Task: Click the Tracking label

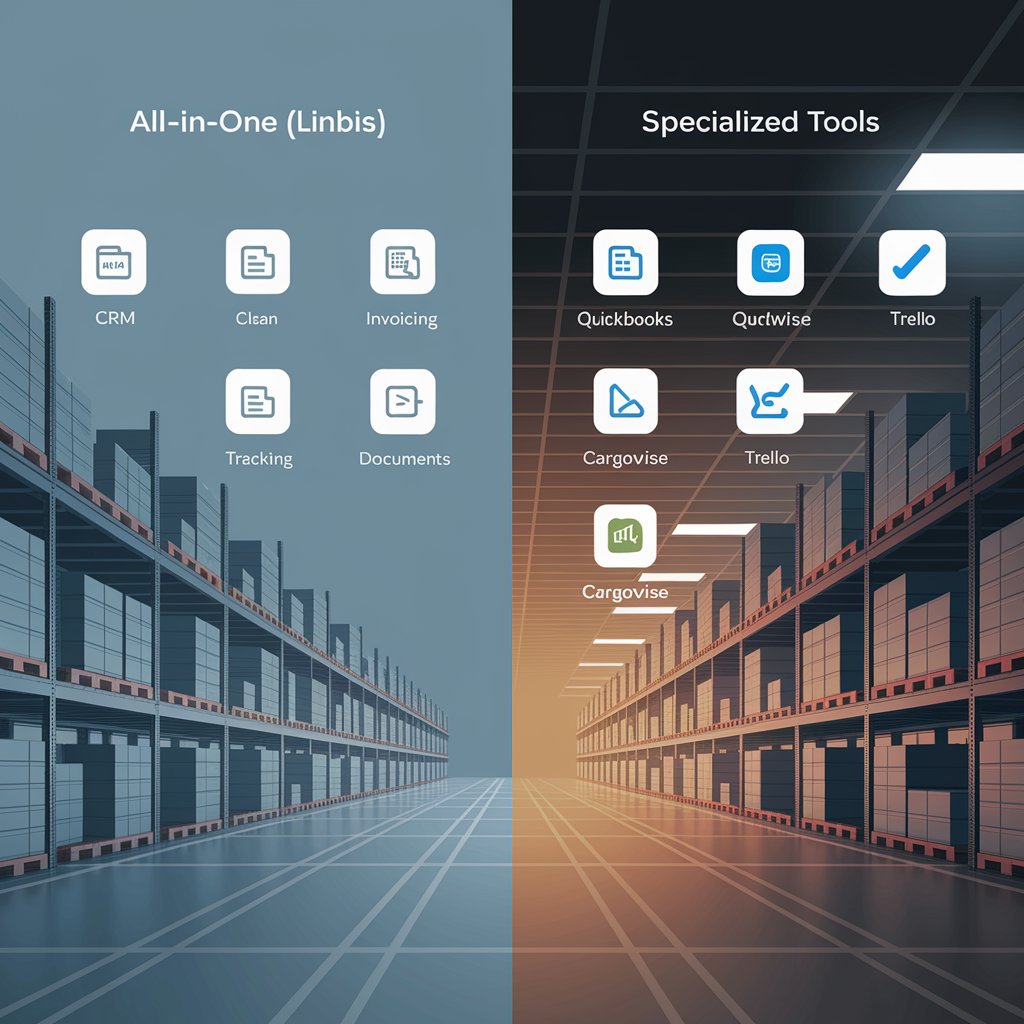Action: coord(259,459)
